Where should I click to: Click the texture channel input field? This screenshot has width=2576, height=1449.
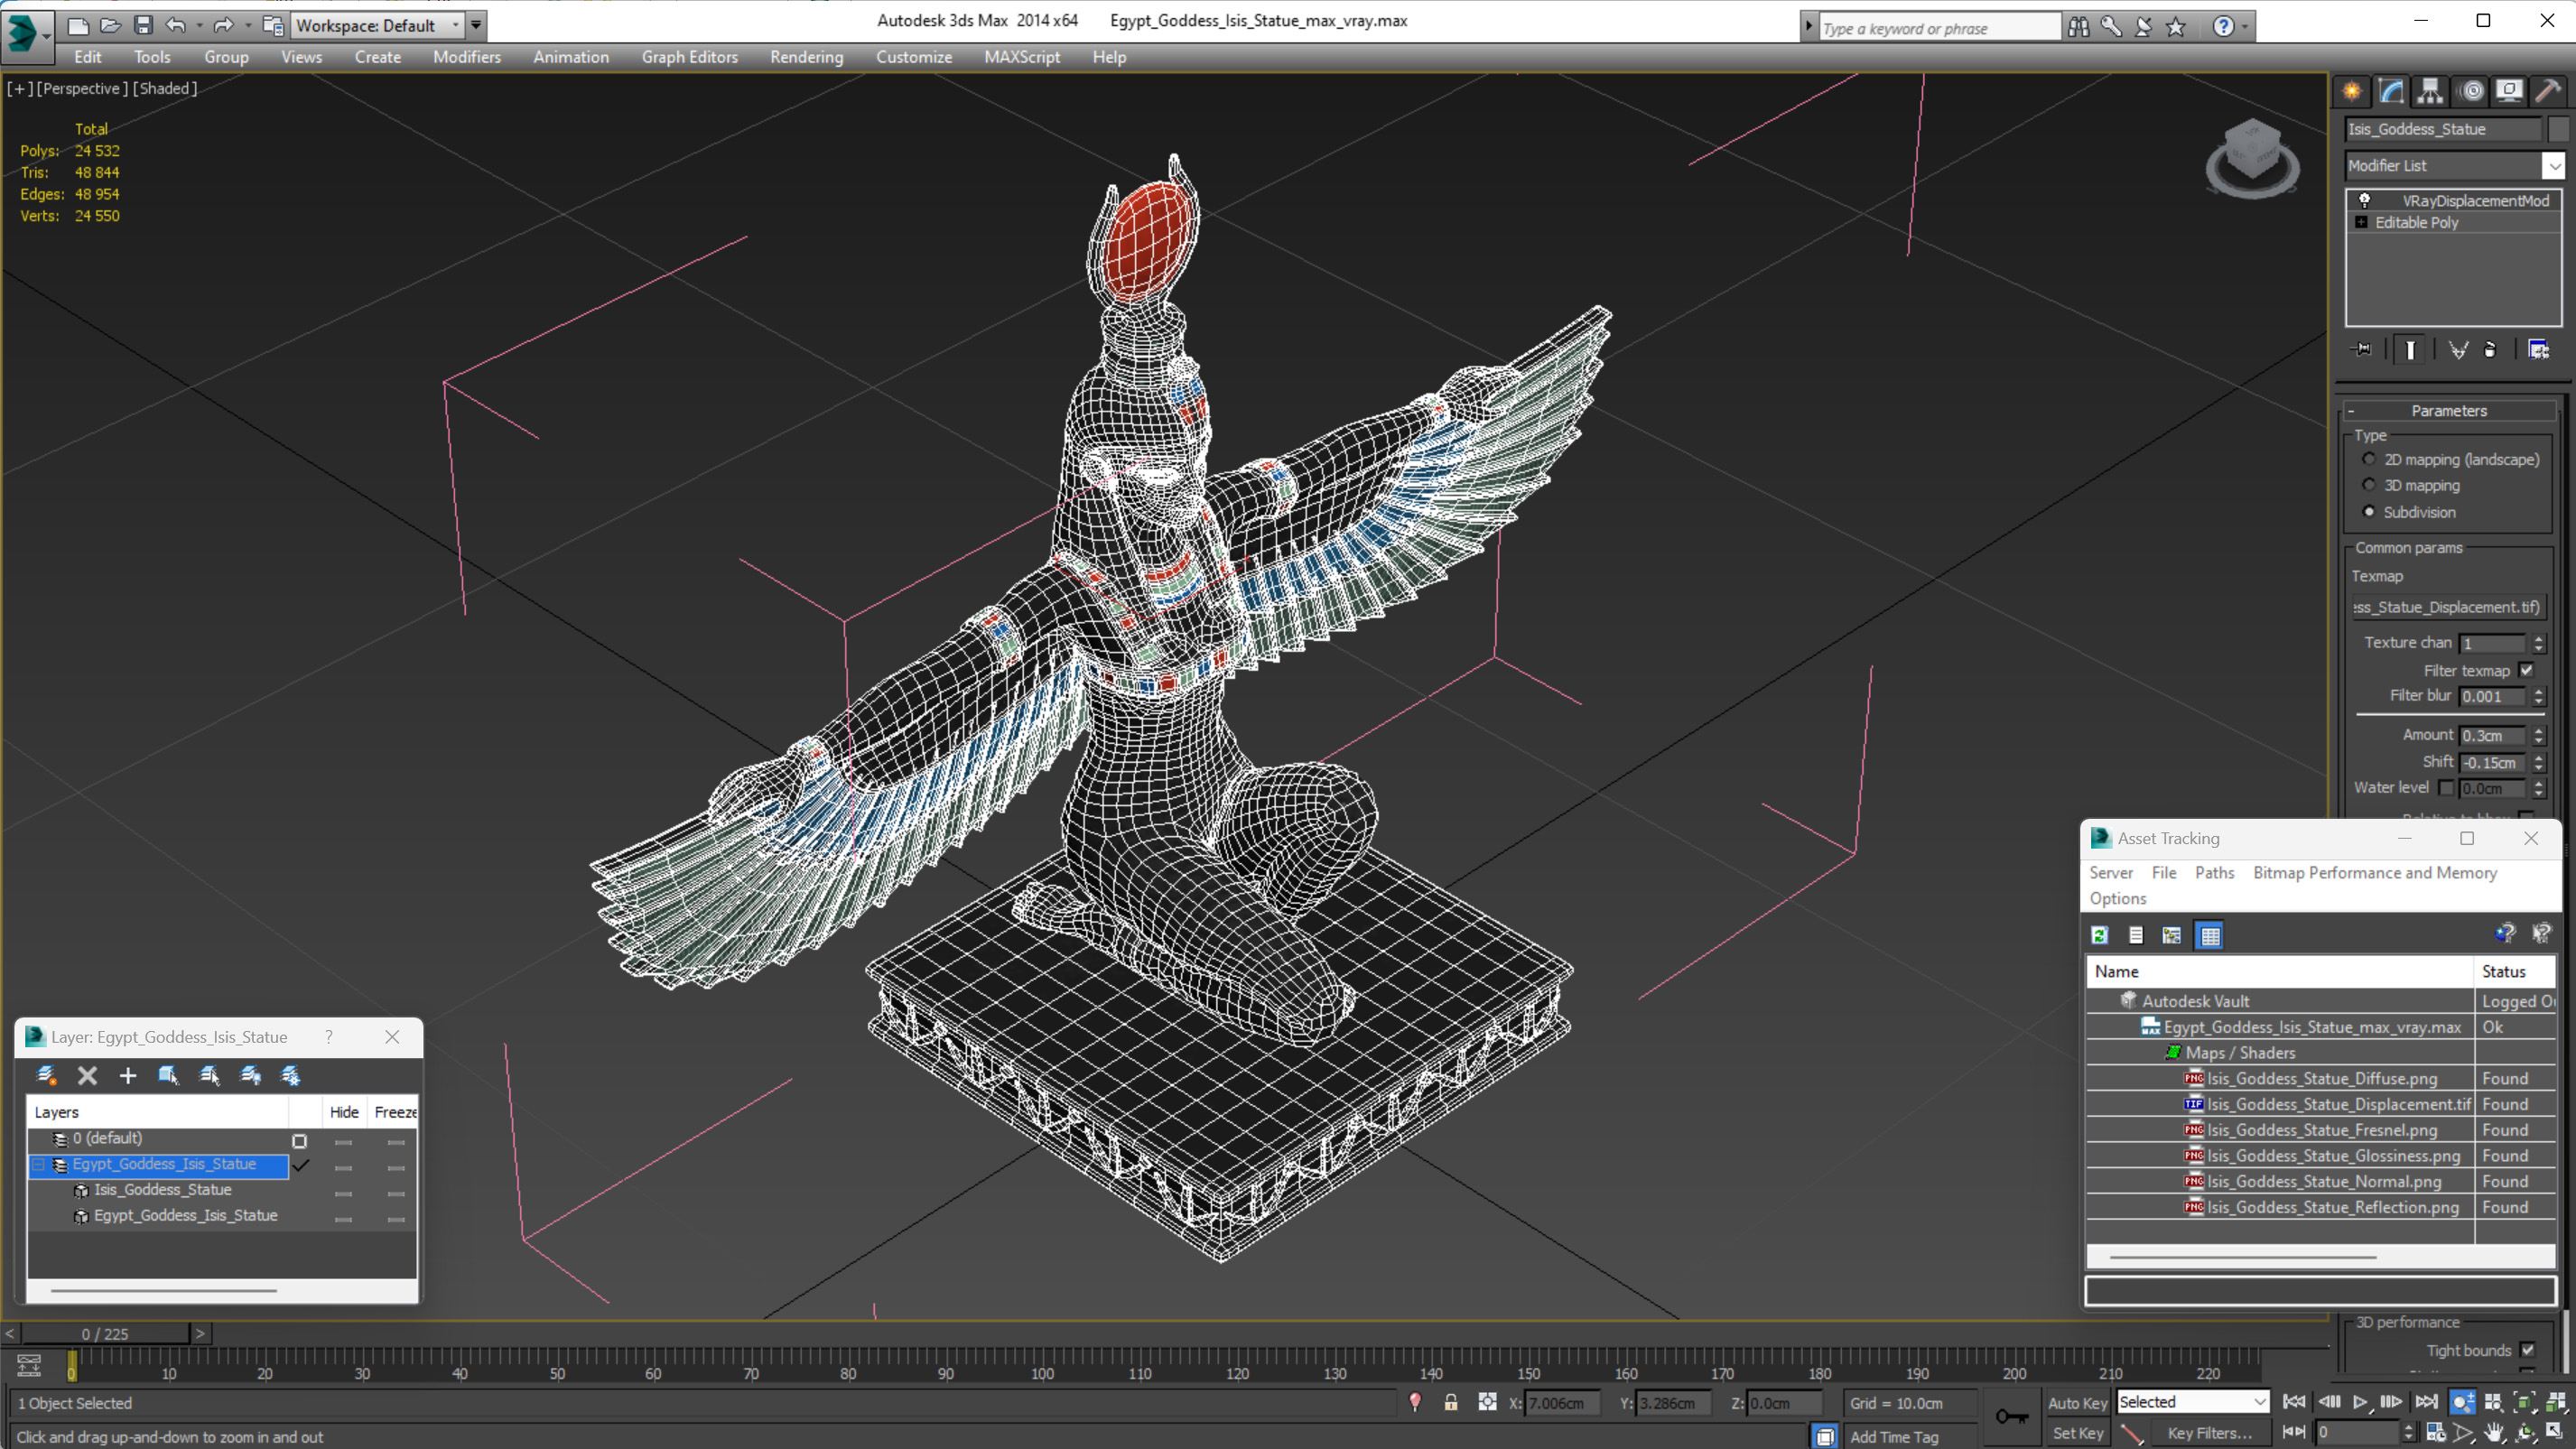coord(2495,640)
